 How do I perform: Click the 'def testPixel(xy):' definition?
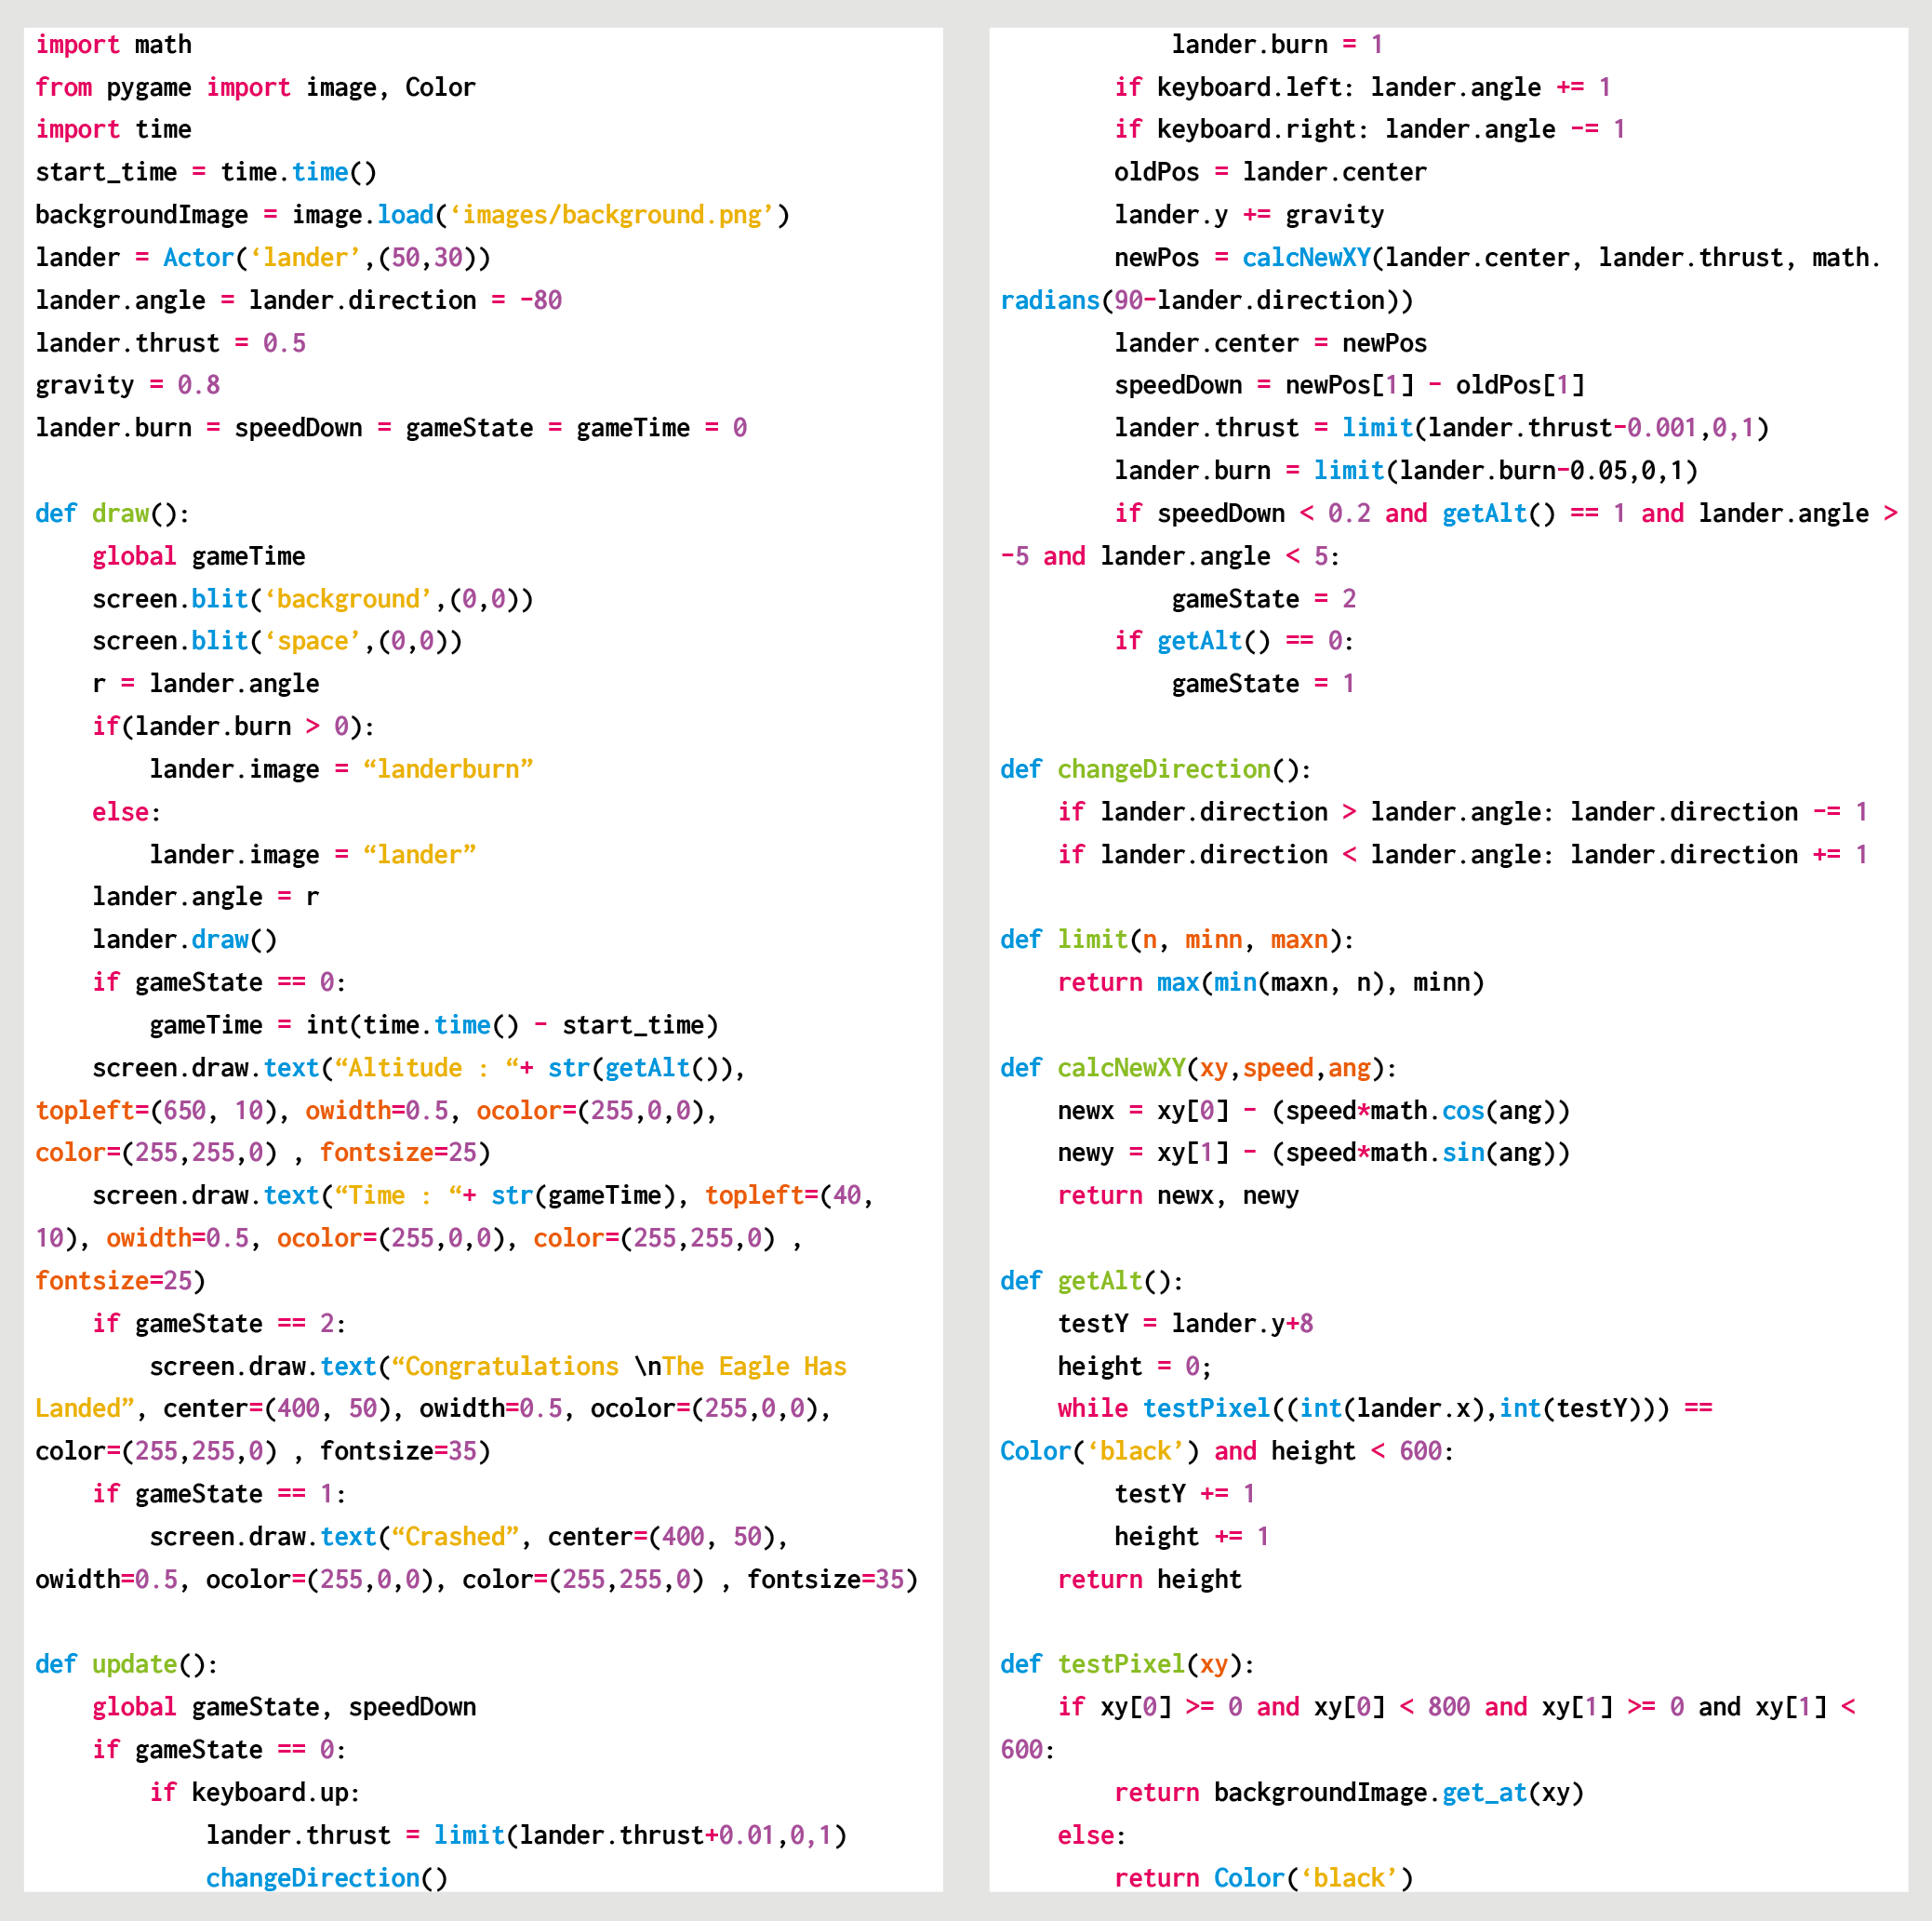[x=1127, y=1664]
